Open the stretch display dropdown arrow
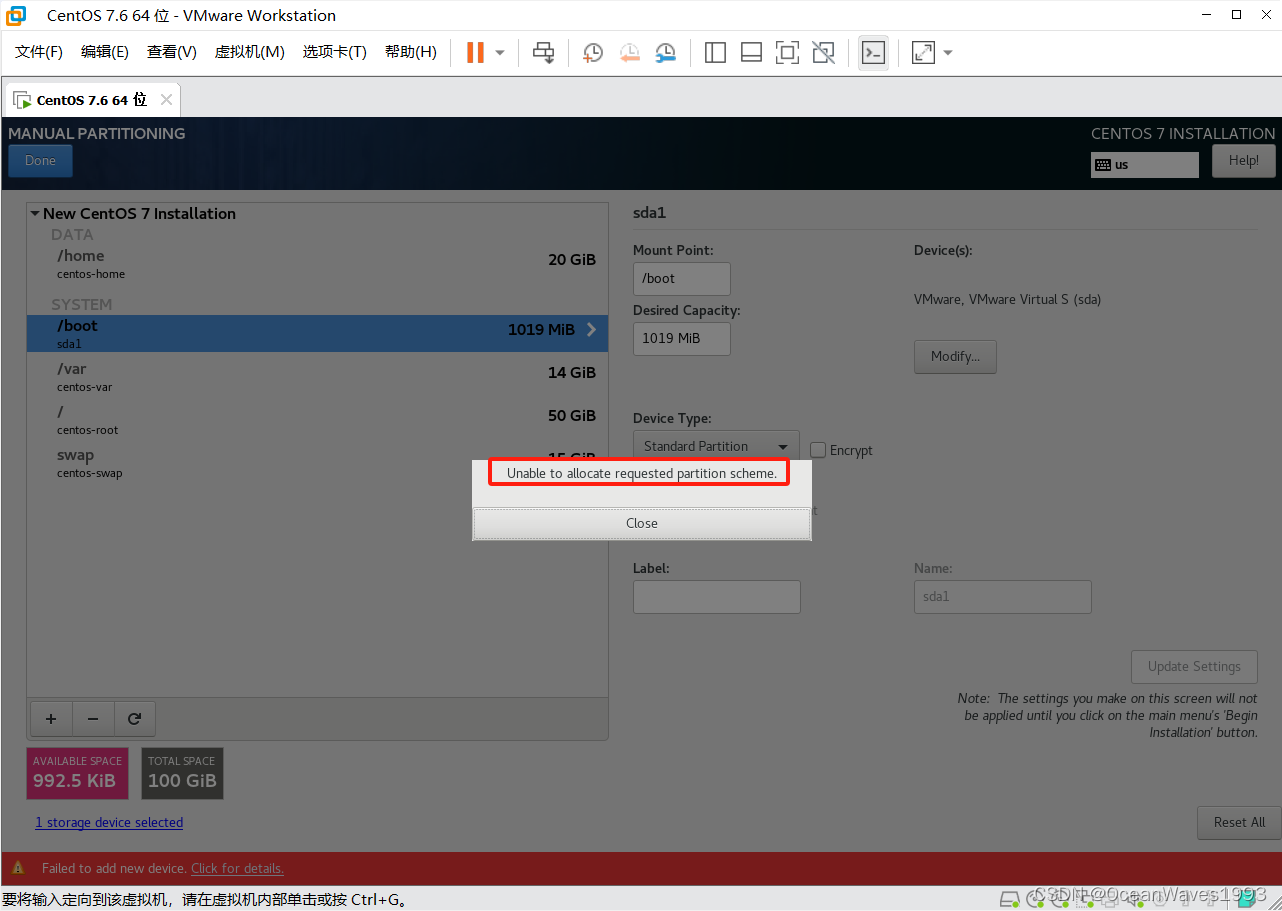1282x911 pixels. pos(948,52)
